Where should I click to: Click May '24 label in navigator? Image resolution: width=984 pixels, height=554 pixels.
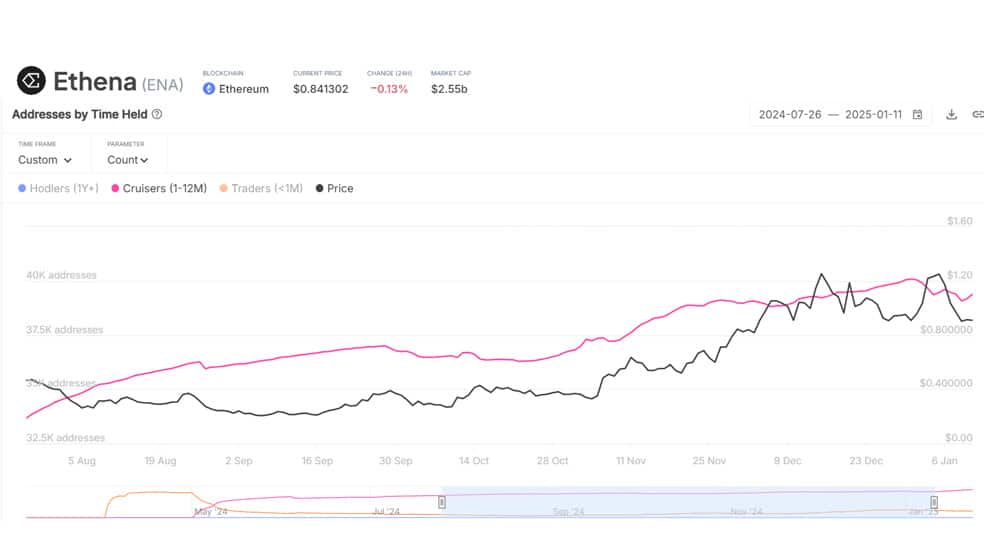pyautogui.click(x=211, y=512)
